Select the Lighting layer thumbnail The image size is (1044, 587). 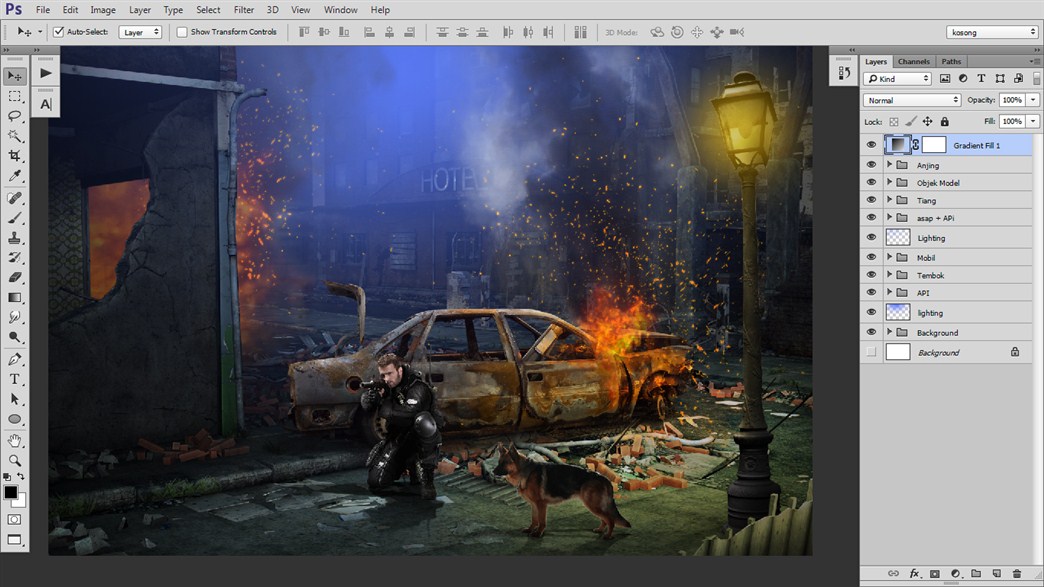(x=898, y=237)
